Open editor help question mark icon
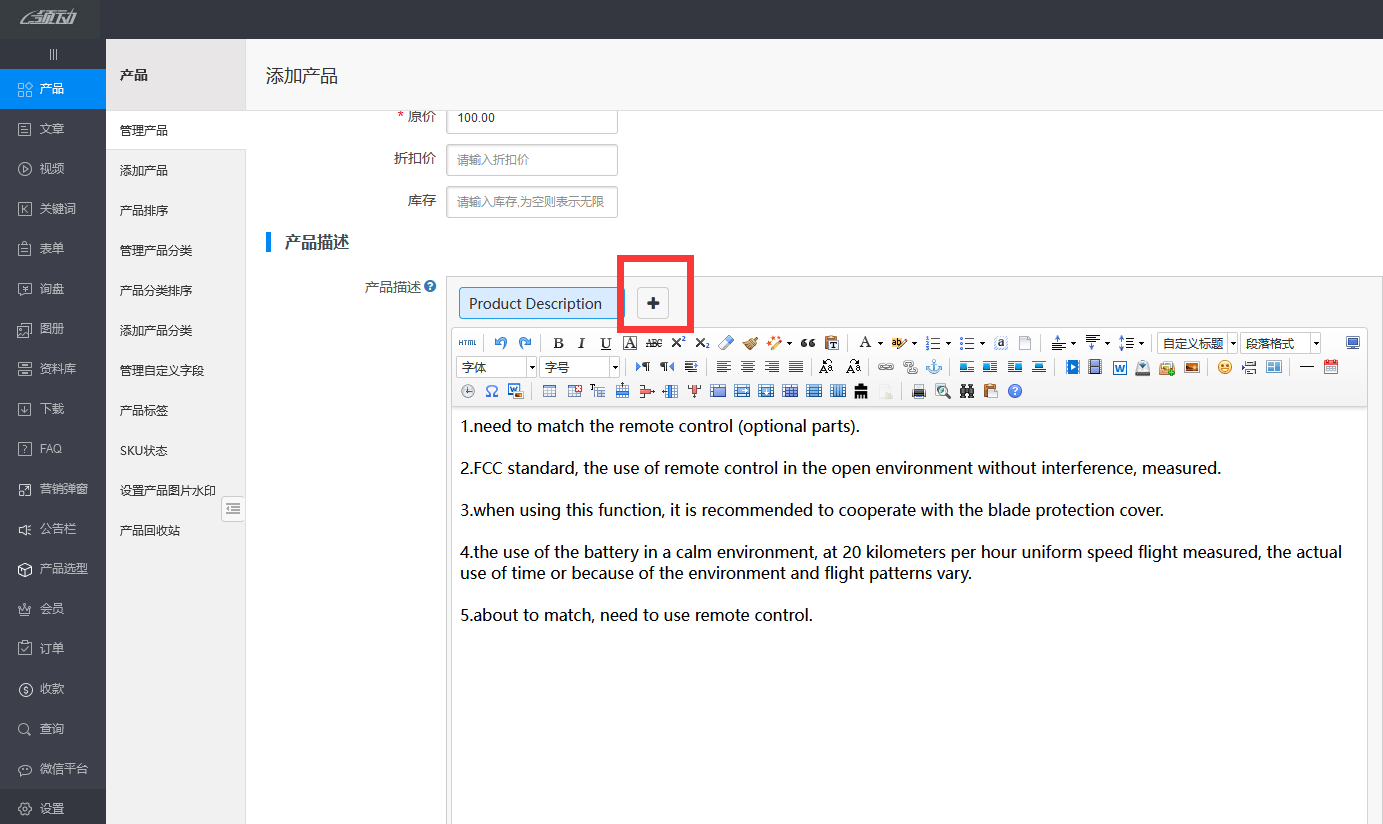1383x824 pixels. [x=1015, y=391]
